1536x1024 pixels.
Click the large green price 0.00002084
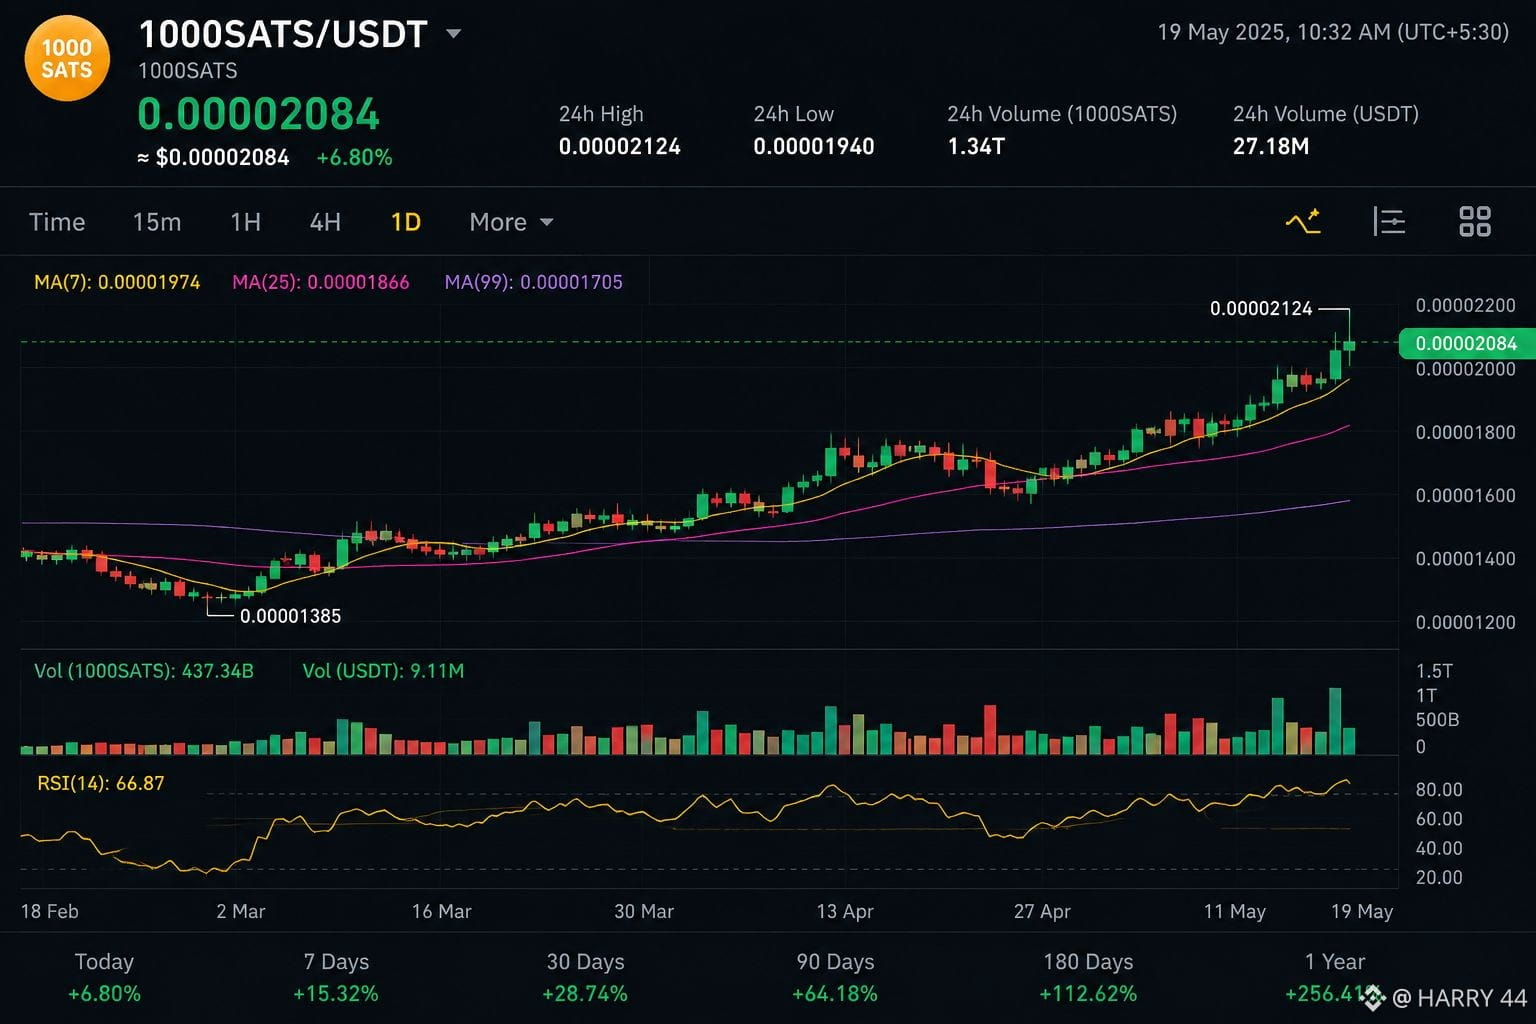click(x=259, y=114)
